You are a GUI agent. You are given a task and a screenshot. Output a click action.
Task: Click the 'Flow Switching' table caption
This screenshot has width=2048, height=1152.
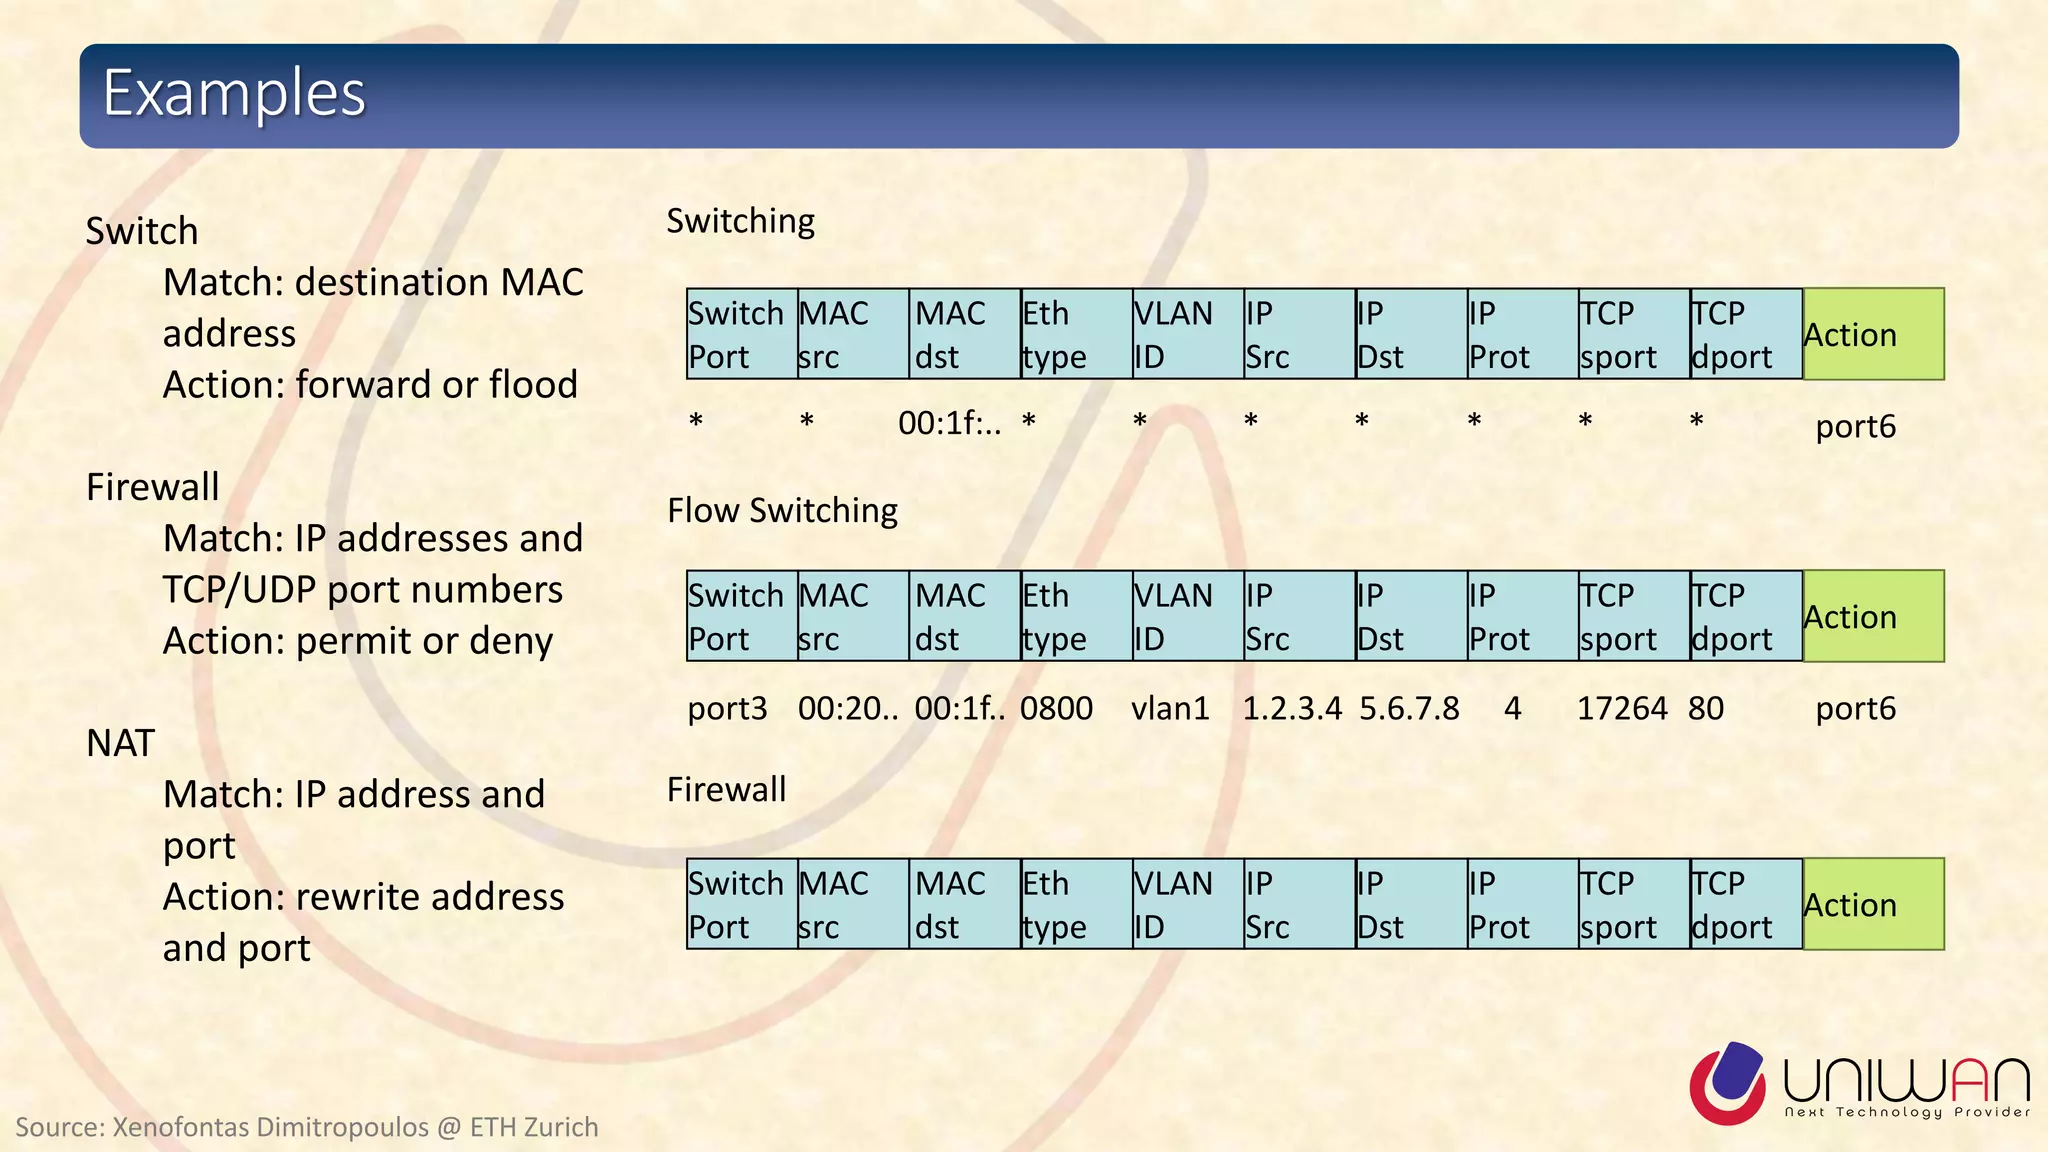pyautogui.click(x=782, y=511)
